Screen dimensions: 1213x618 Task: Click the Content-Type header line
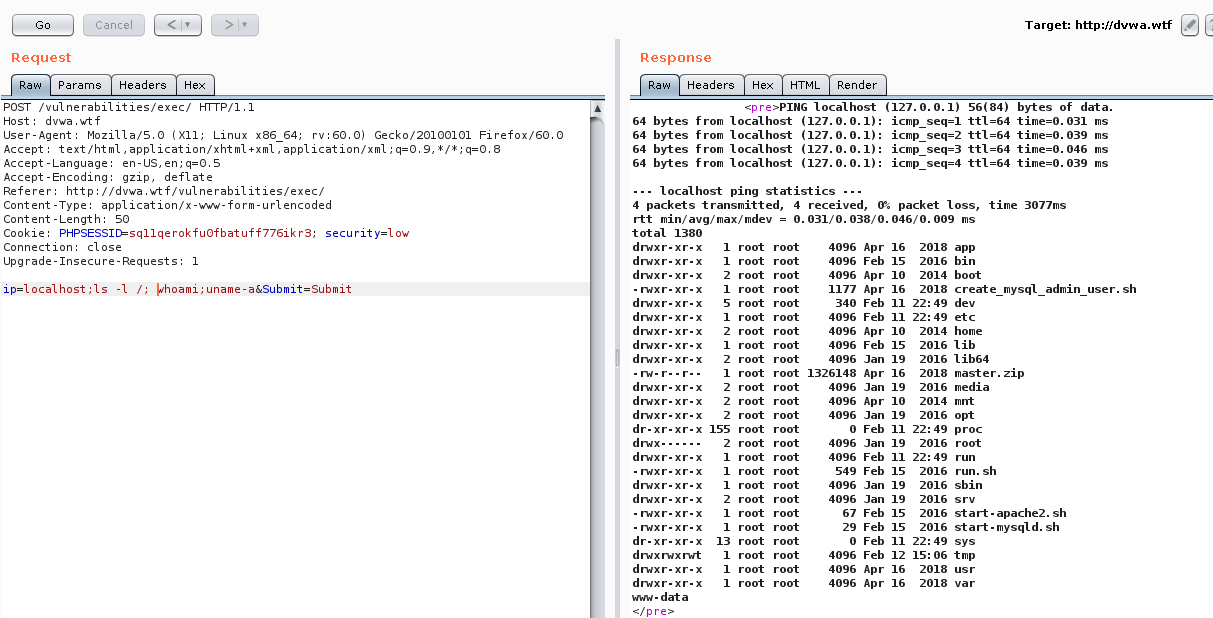pyautogui.click(x=167, y=205)
